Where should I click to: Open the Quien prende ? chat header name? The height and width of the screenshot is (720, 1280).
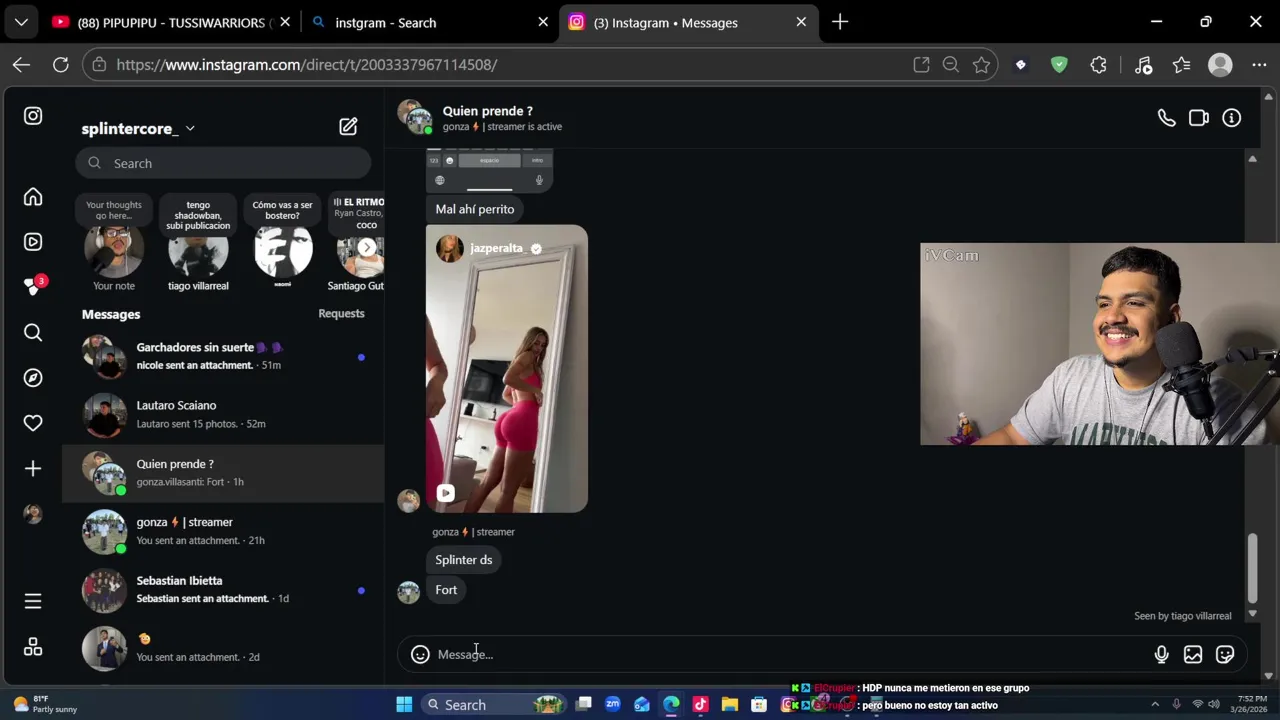coord(488,111)
